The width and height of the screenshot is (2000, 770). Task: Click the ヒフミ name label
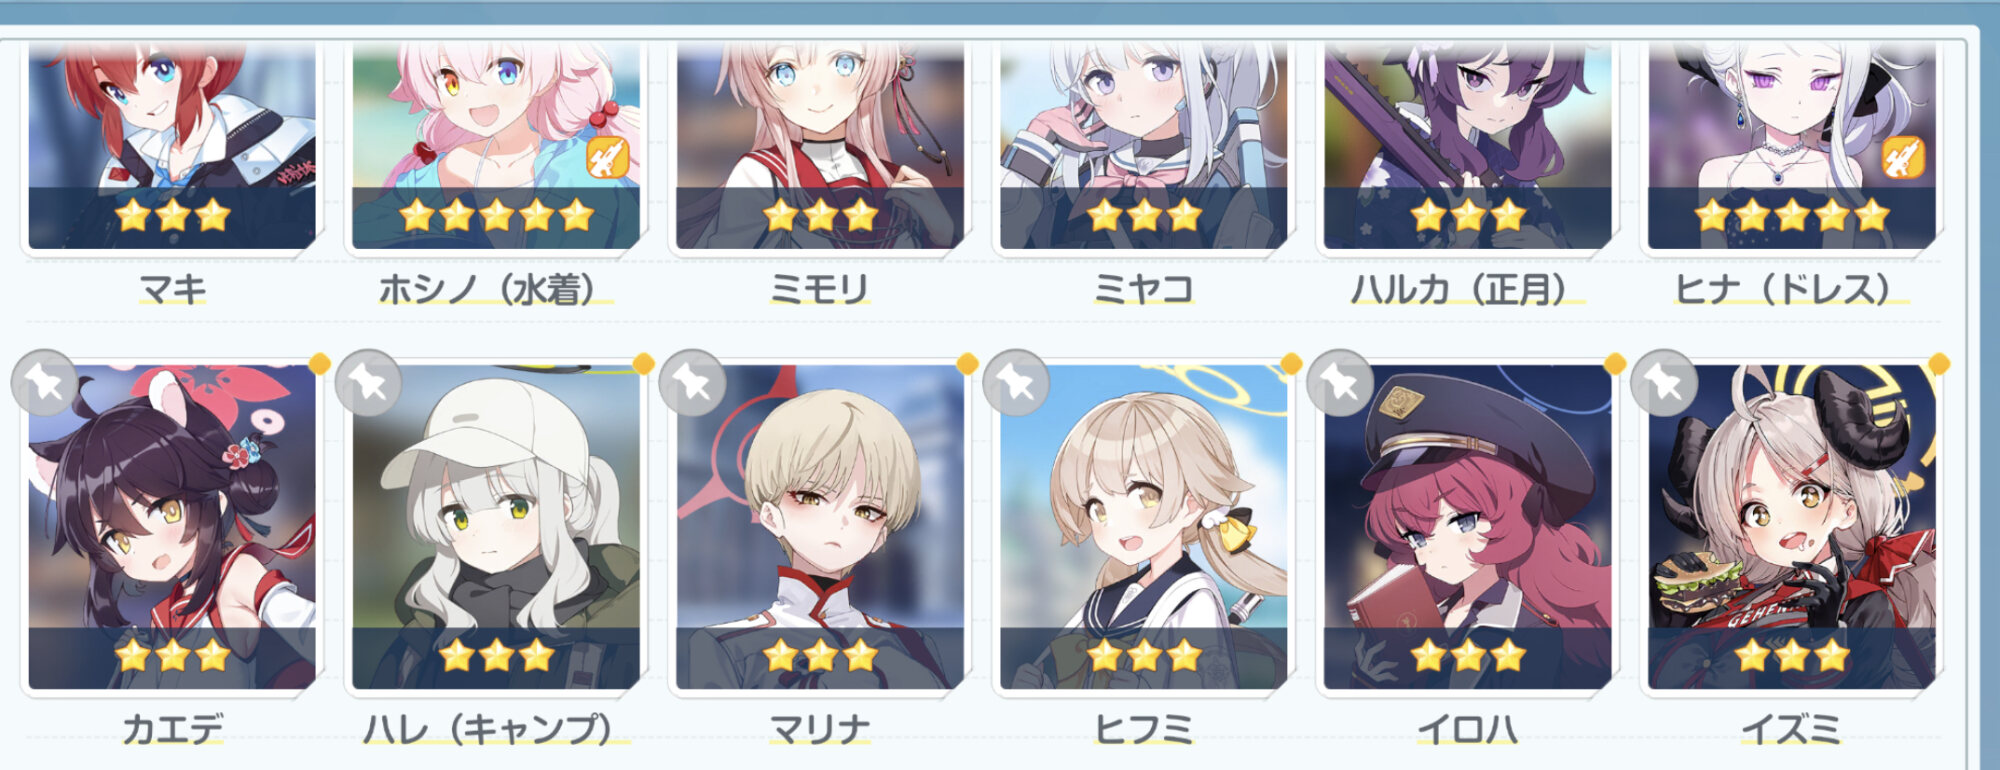(1144, 729)
